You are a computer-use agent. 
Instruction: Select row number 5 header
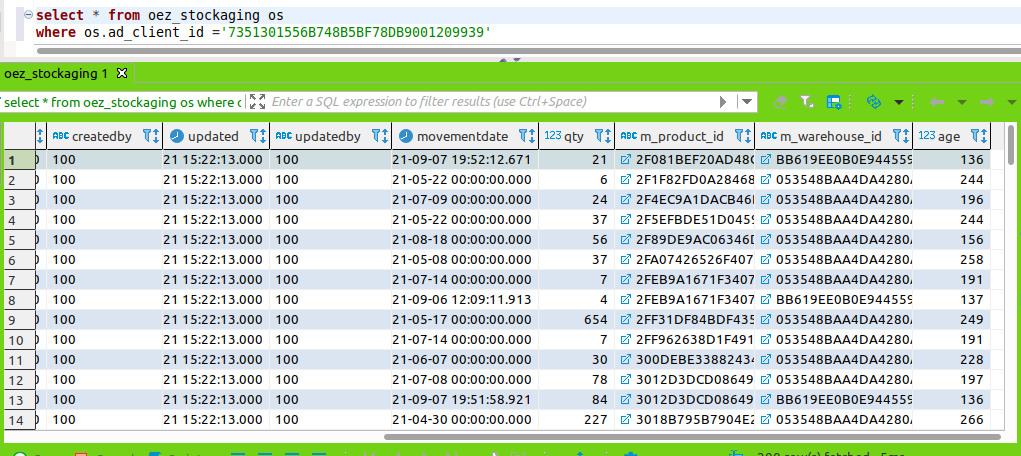[14, 240]
